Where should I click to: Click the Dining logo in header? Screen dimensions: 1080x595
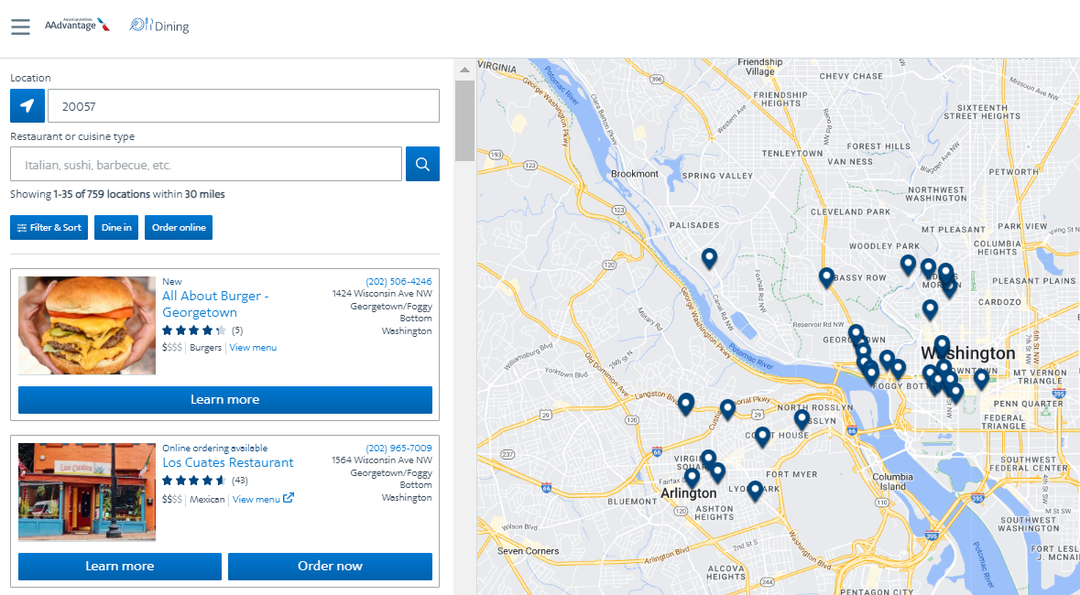click(159, 26)
